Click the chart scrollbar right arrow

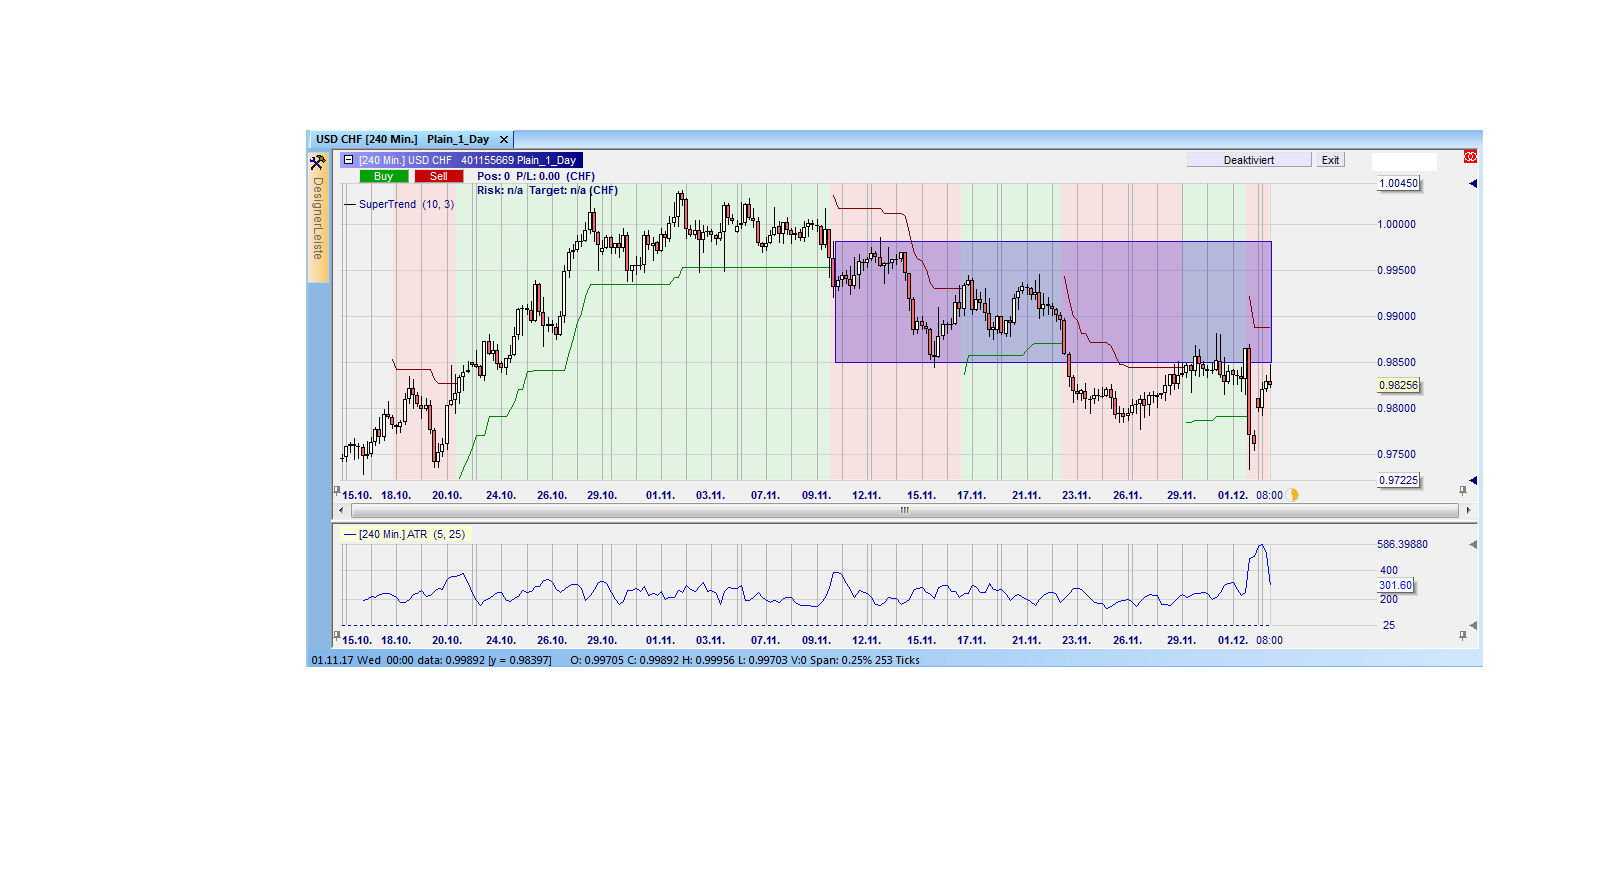1468,510
